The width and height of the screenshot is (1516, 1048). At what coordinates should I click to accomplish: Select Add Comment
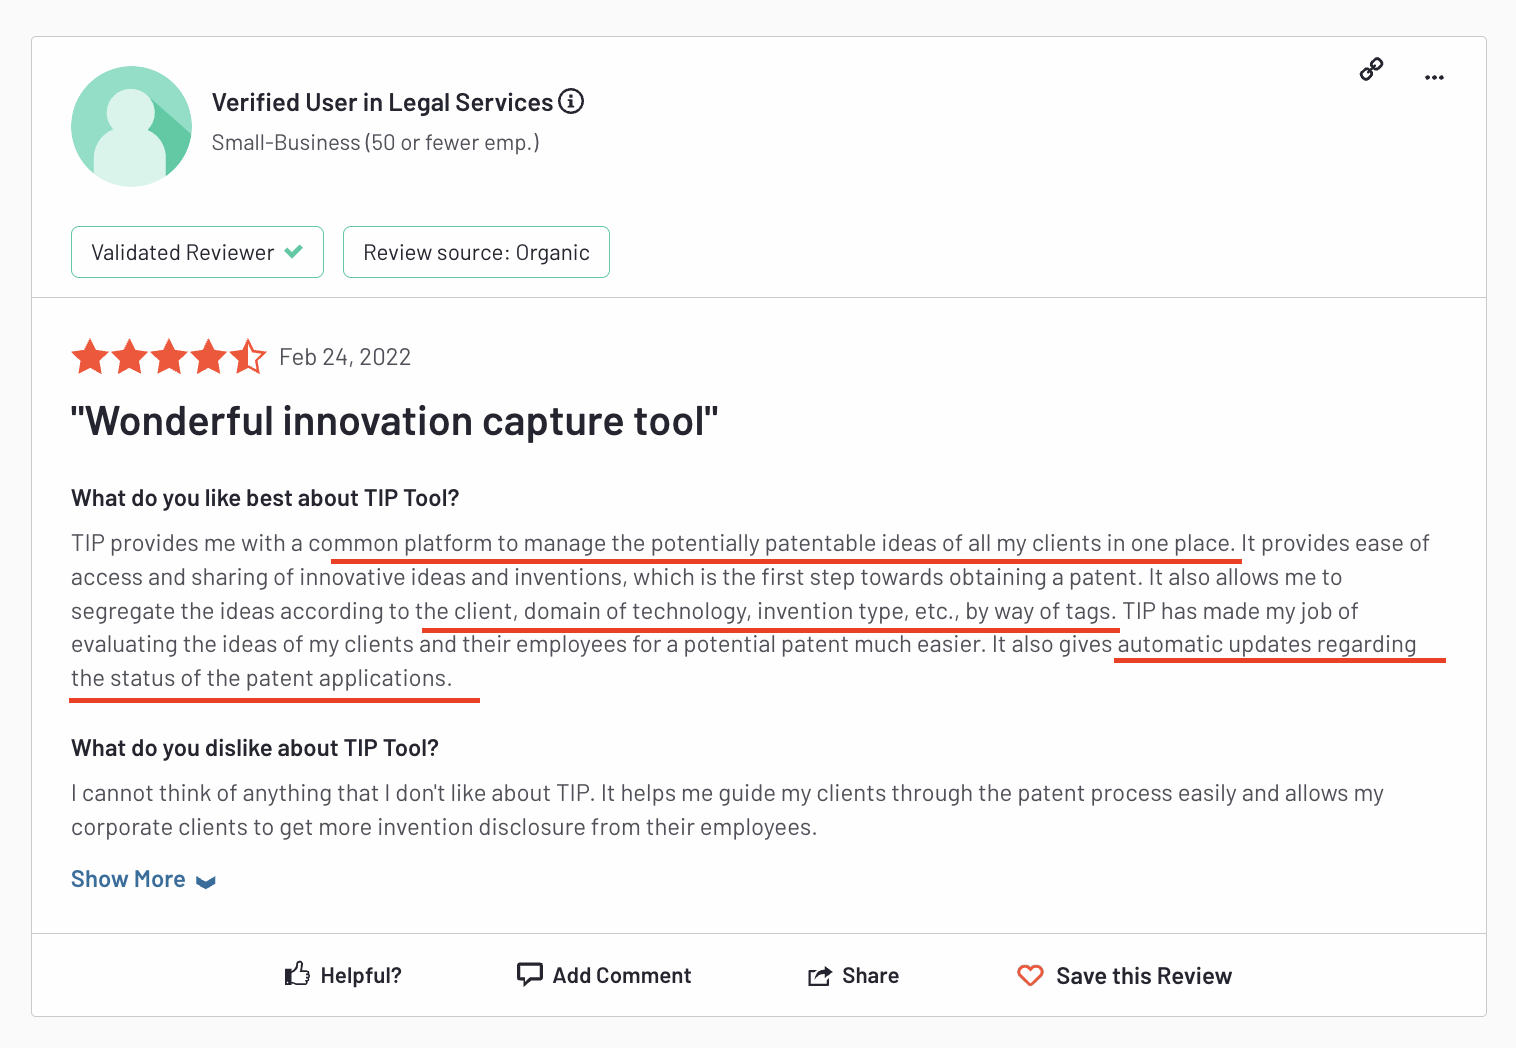pyautogui.click(x=622, y=975)
